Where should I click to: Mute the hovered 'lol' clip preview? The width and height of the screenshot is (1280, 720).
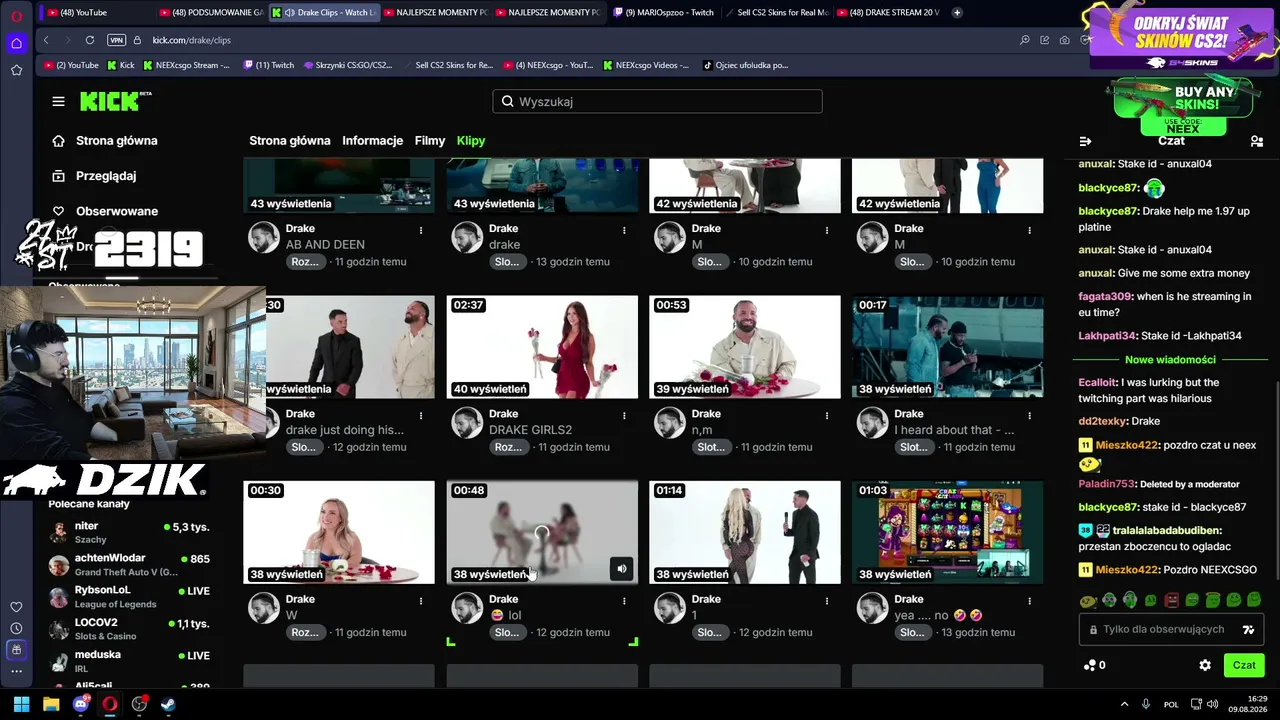(621, 569)
